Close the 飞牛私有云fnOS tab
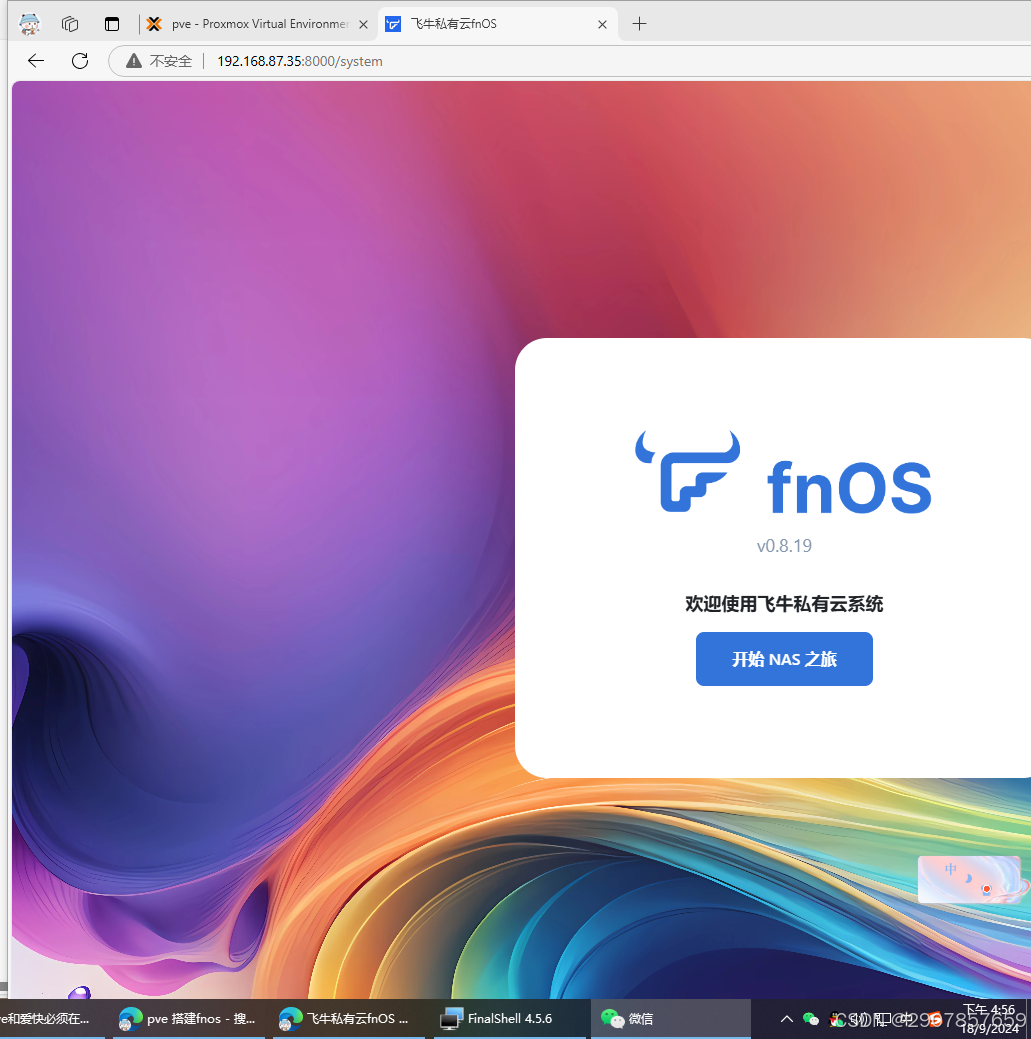Screen dimensions: 1031x1039 click(602, 25)
